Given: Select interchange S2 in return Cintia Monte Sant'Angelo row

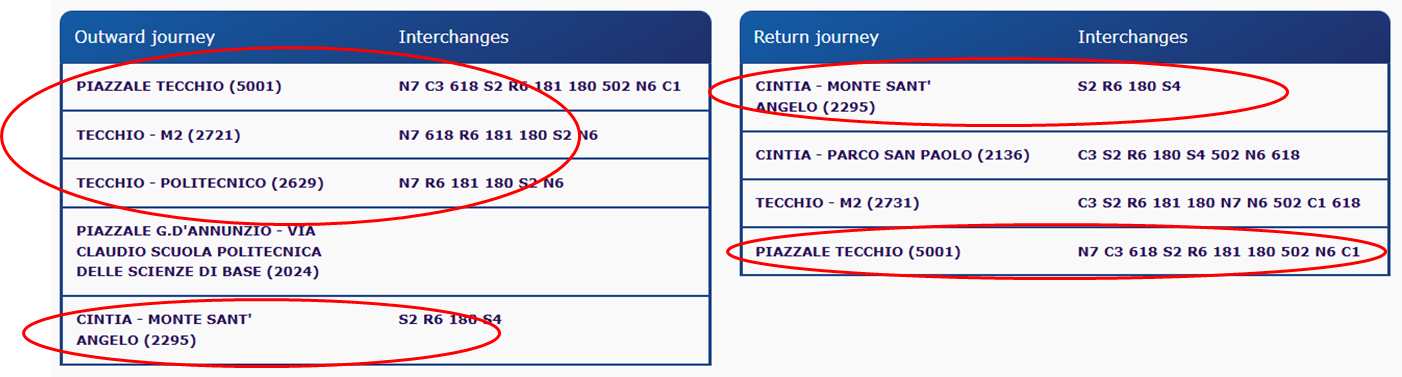Looking at the screenshot, I should (x=1088, y=87).
